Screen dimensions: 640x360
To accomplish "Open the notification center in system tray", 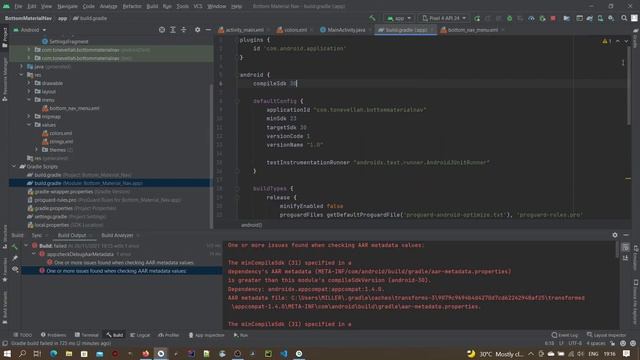I will pyautogui.click(x=627, y=353).
